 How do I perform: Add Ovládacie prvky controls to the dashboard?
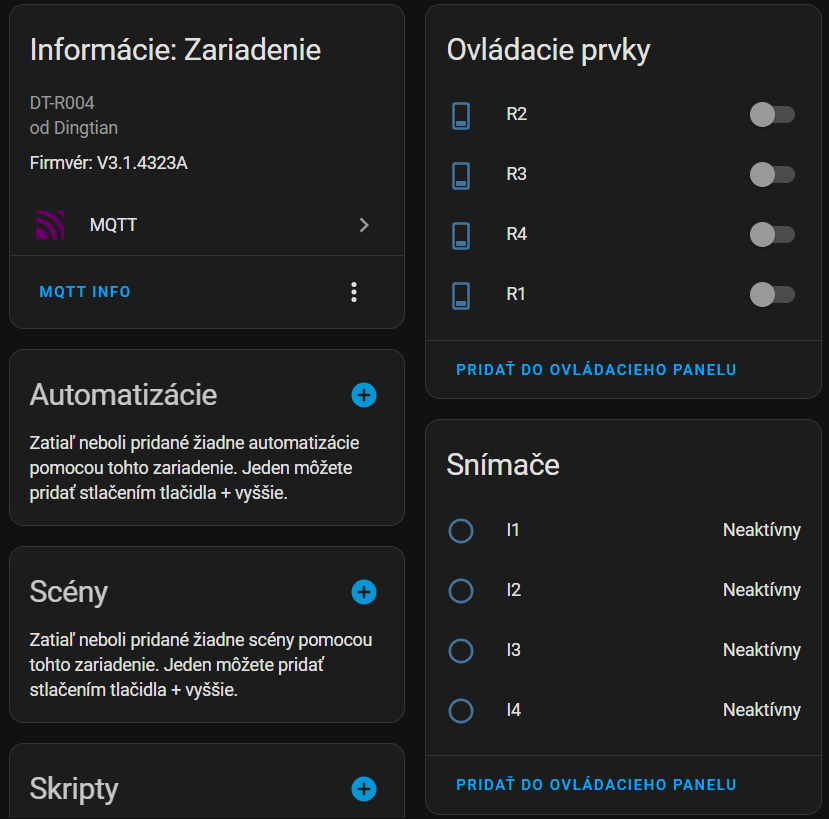(x=596, y=370)
